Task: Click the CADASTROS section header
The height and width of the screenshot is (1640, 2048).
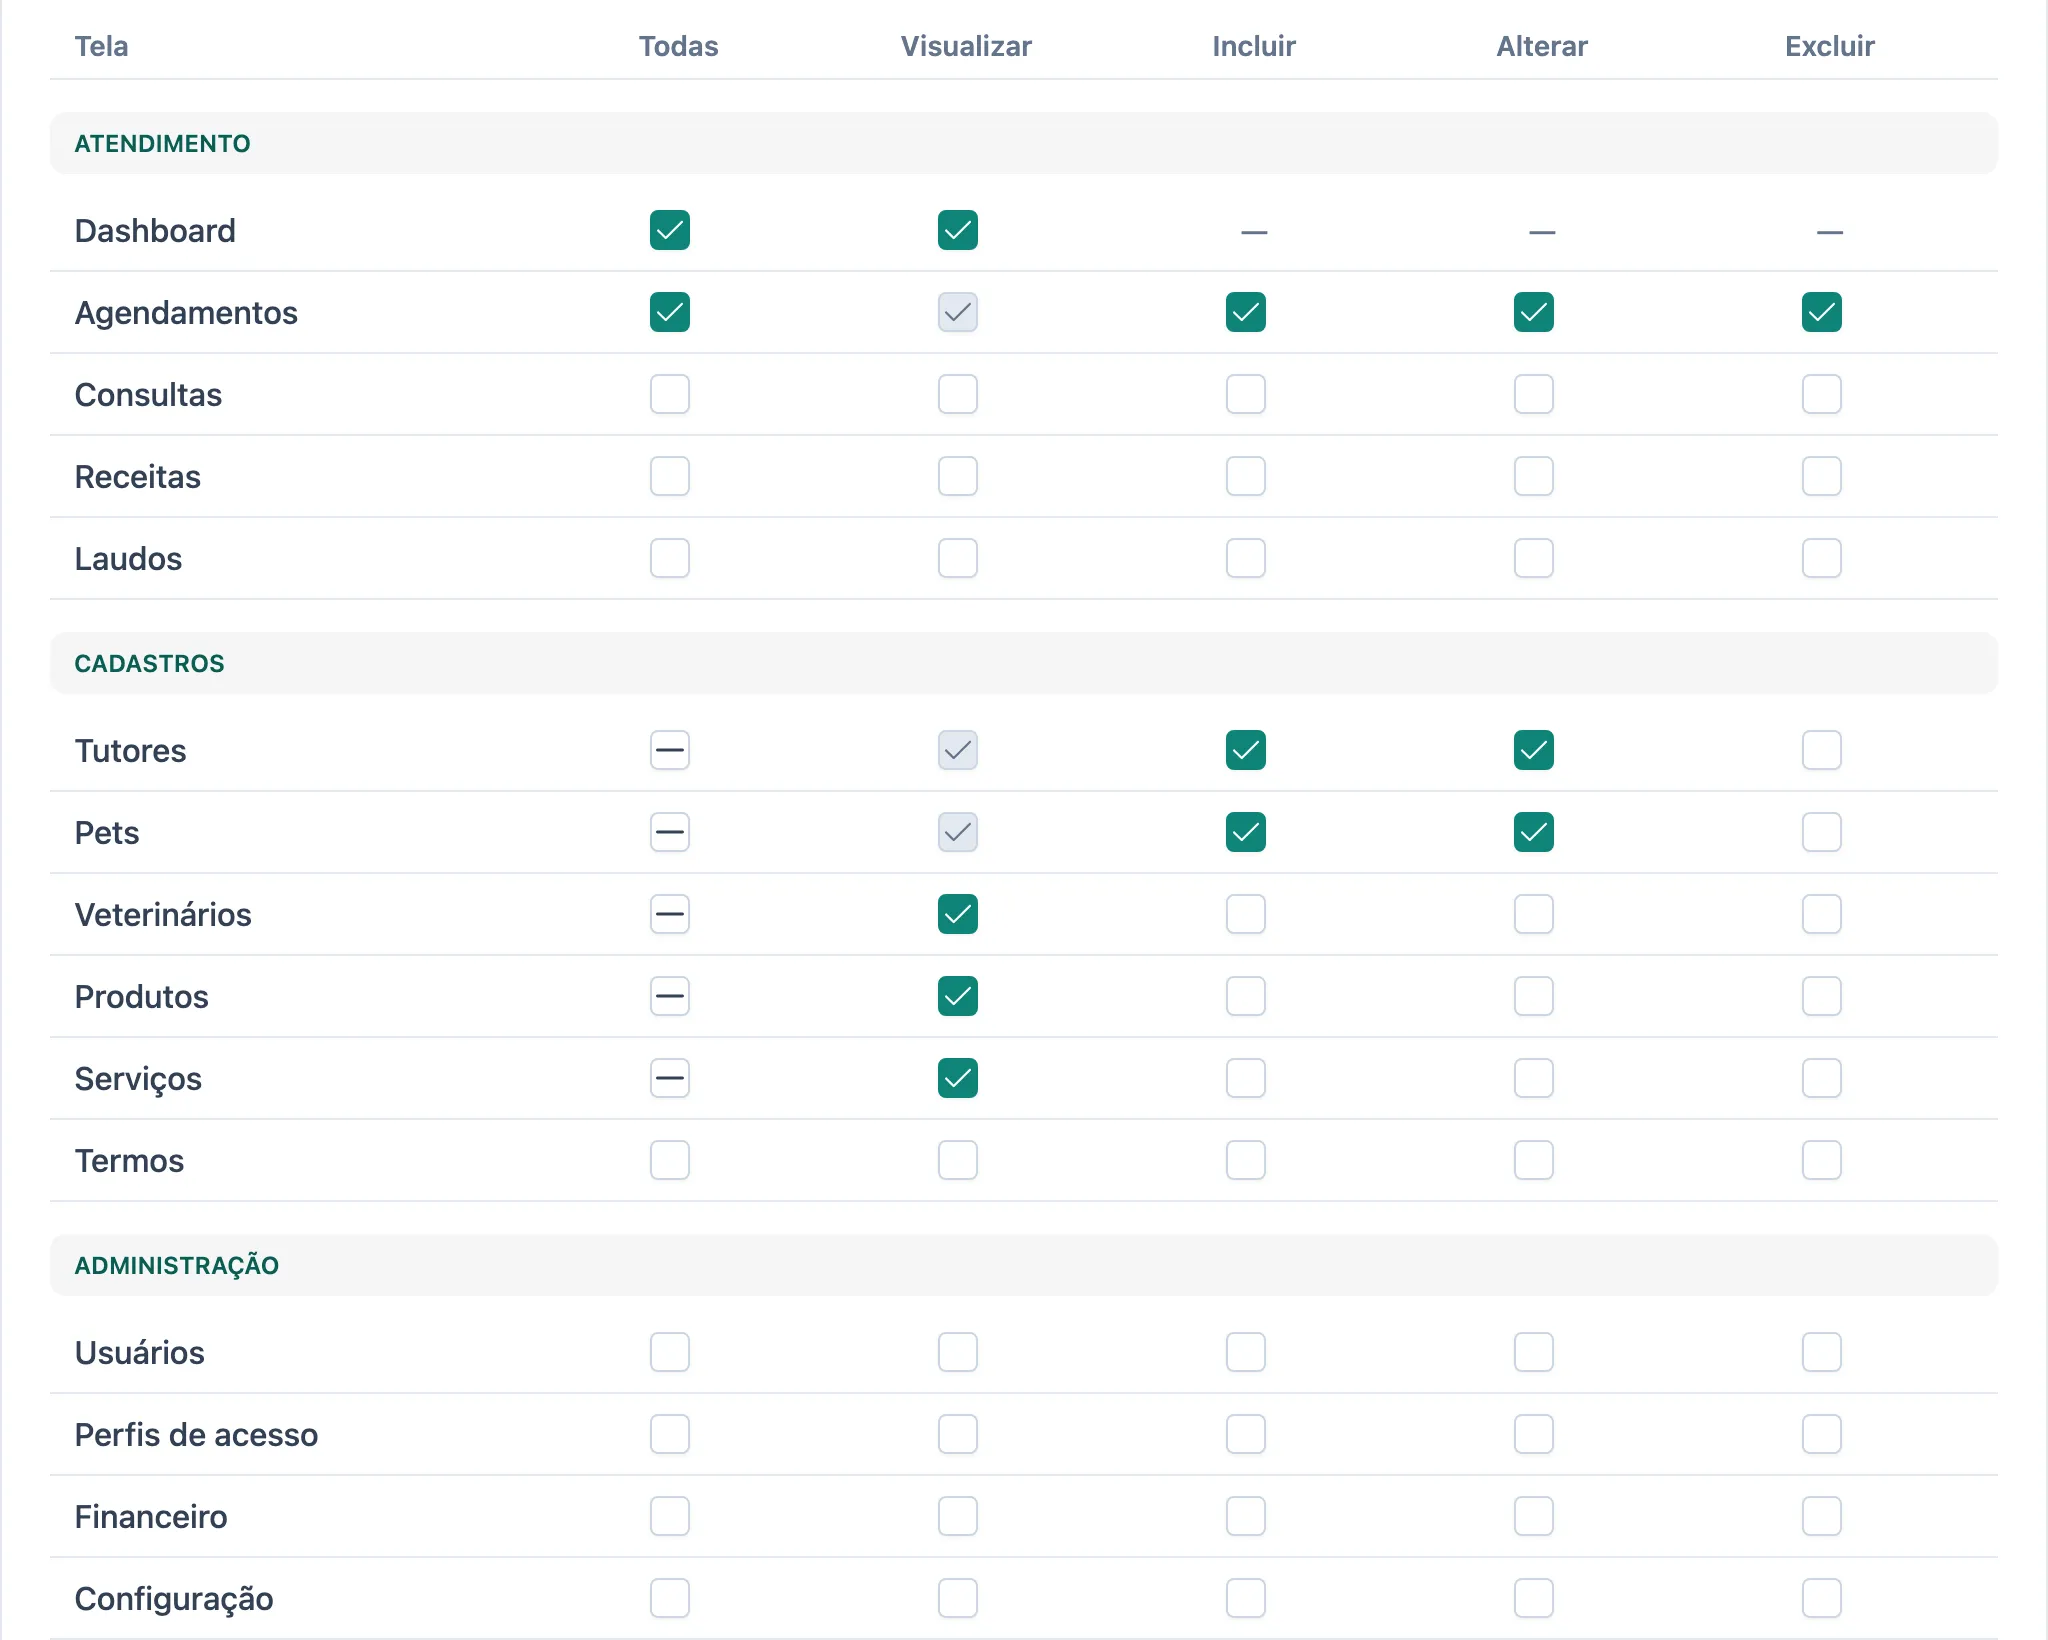Action: click(x=1024, y=663)
